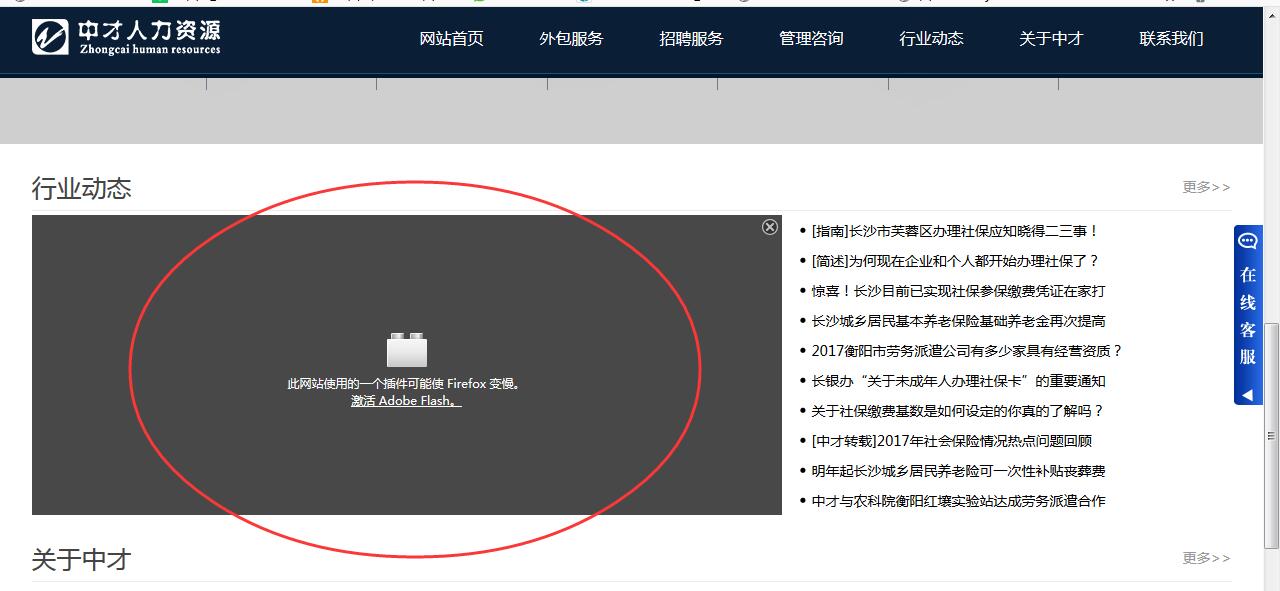The height and width of the screenshot is (591, 1280).
Task: Open the 联系我们 menu item
Action: pyautogui.click(x=1171, y=39)
